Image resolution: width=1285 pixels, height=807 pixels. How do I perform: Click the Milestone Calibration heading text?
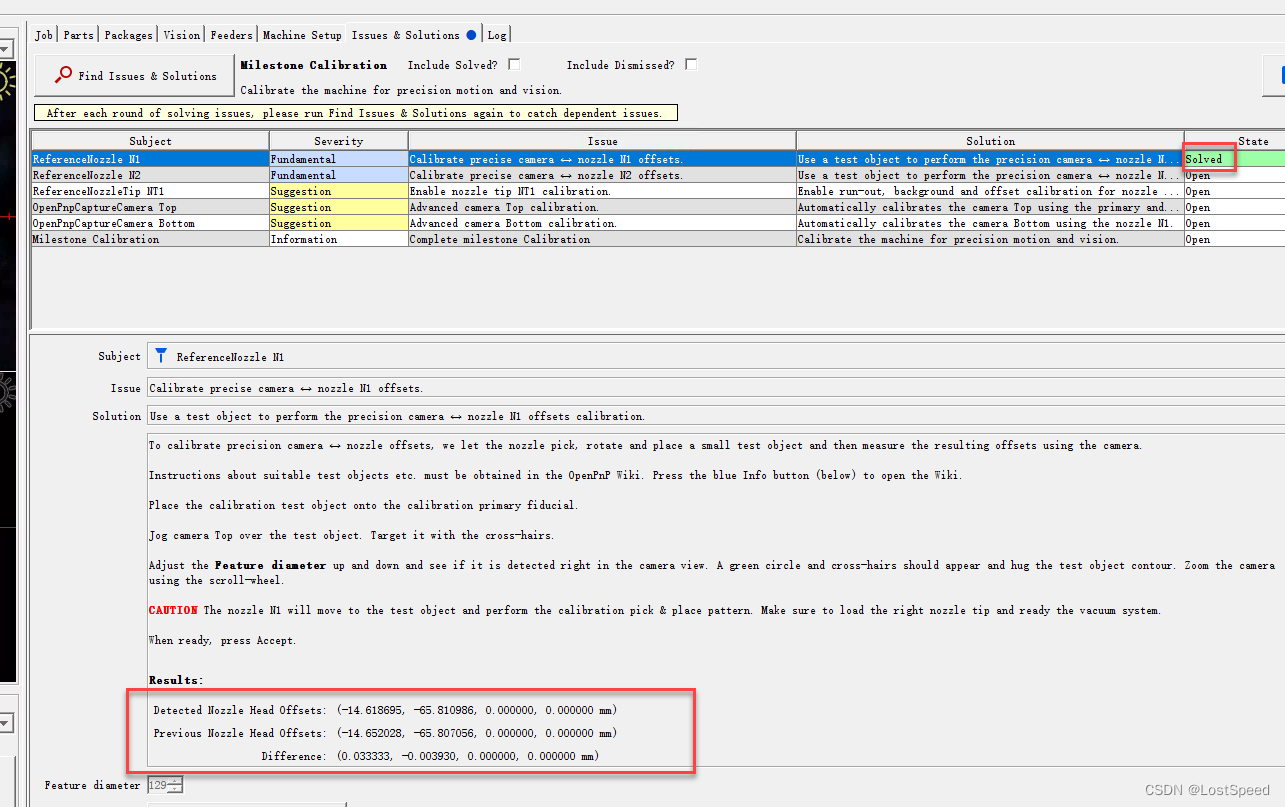click(x=314, y=65)
